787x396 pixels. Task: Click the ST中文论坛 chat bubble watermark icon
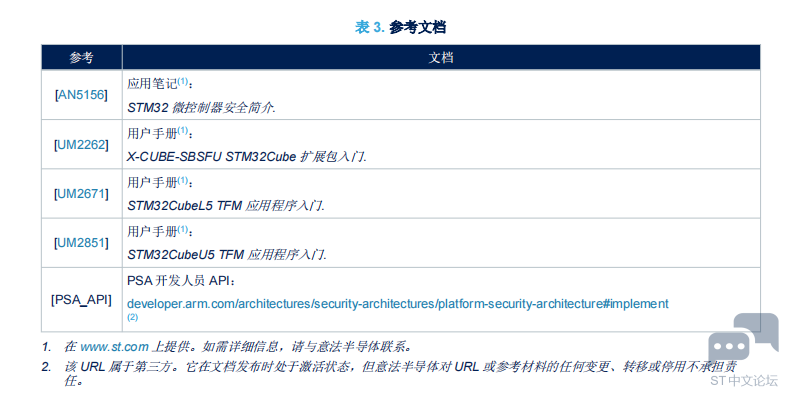pos(744,339)
